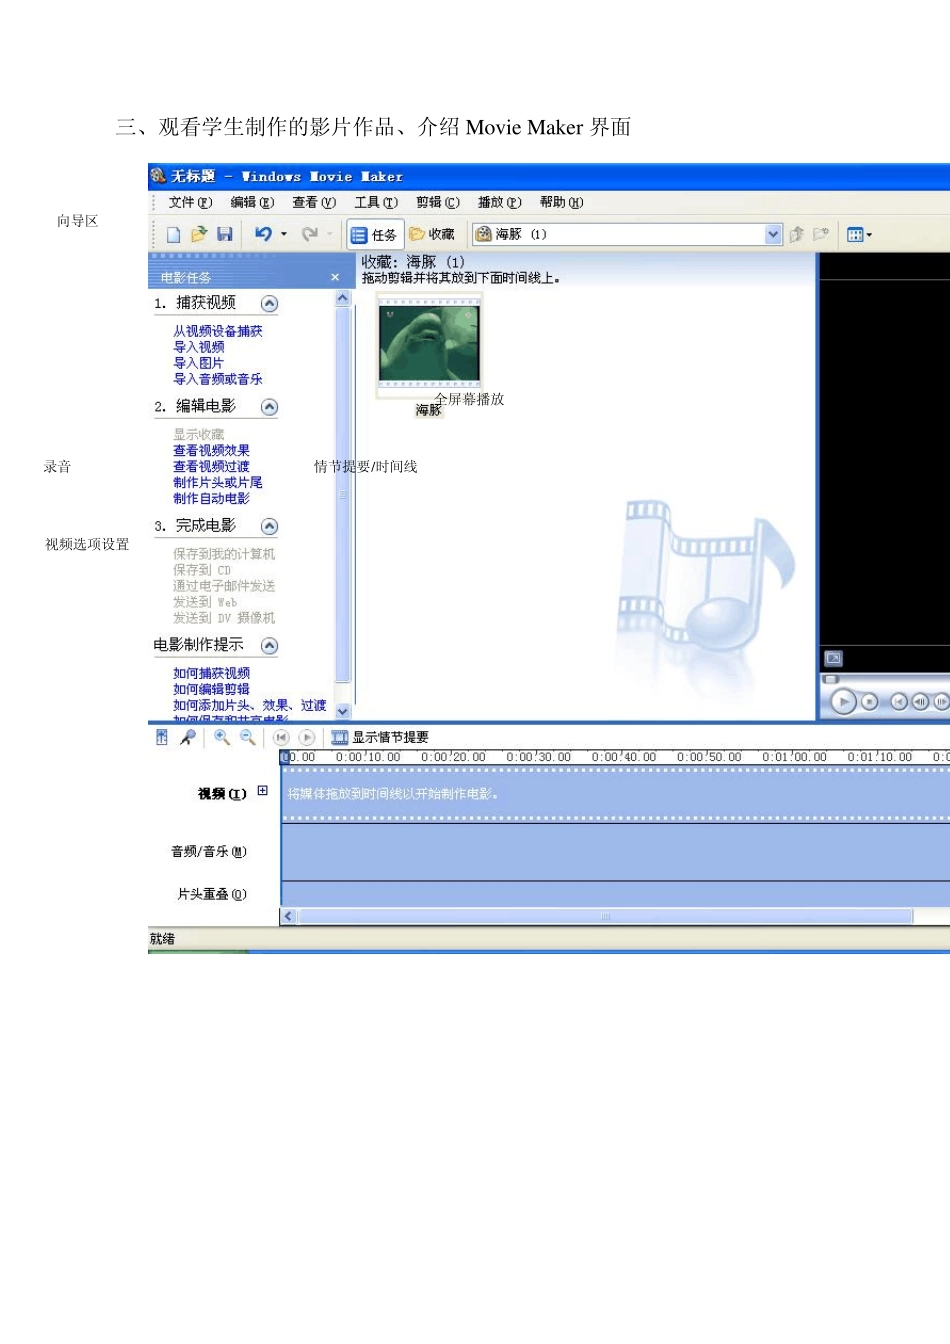
Task: Click the full screen icon under the preview
Action: [x=833, y=658]
